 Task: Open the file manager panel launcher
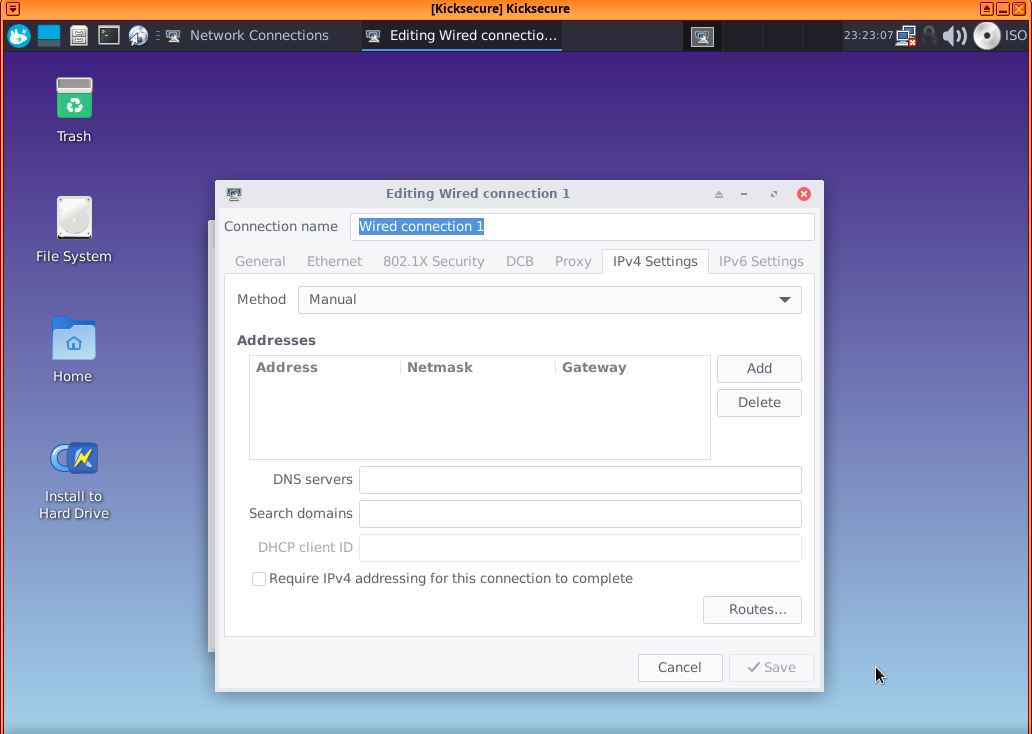[x=79, y=36]
